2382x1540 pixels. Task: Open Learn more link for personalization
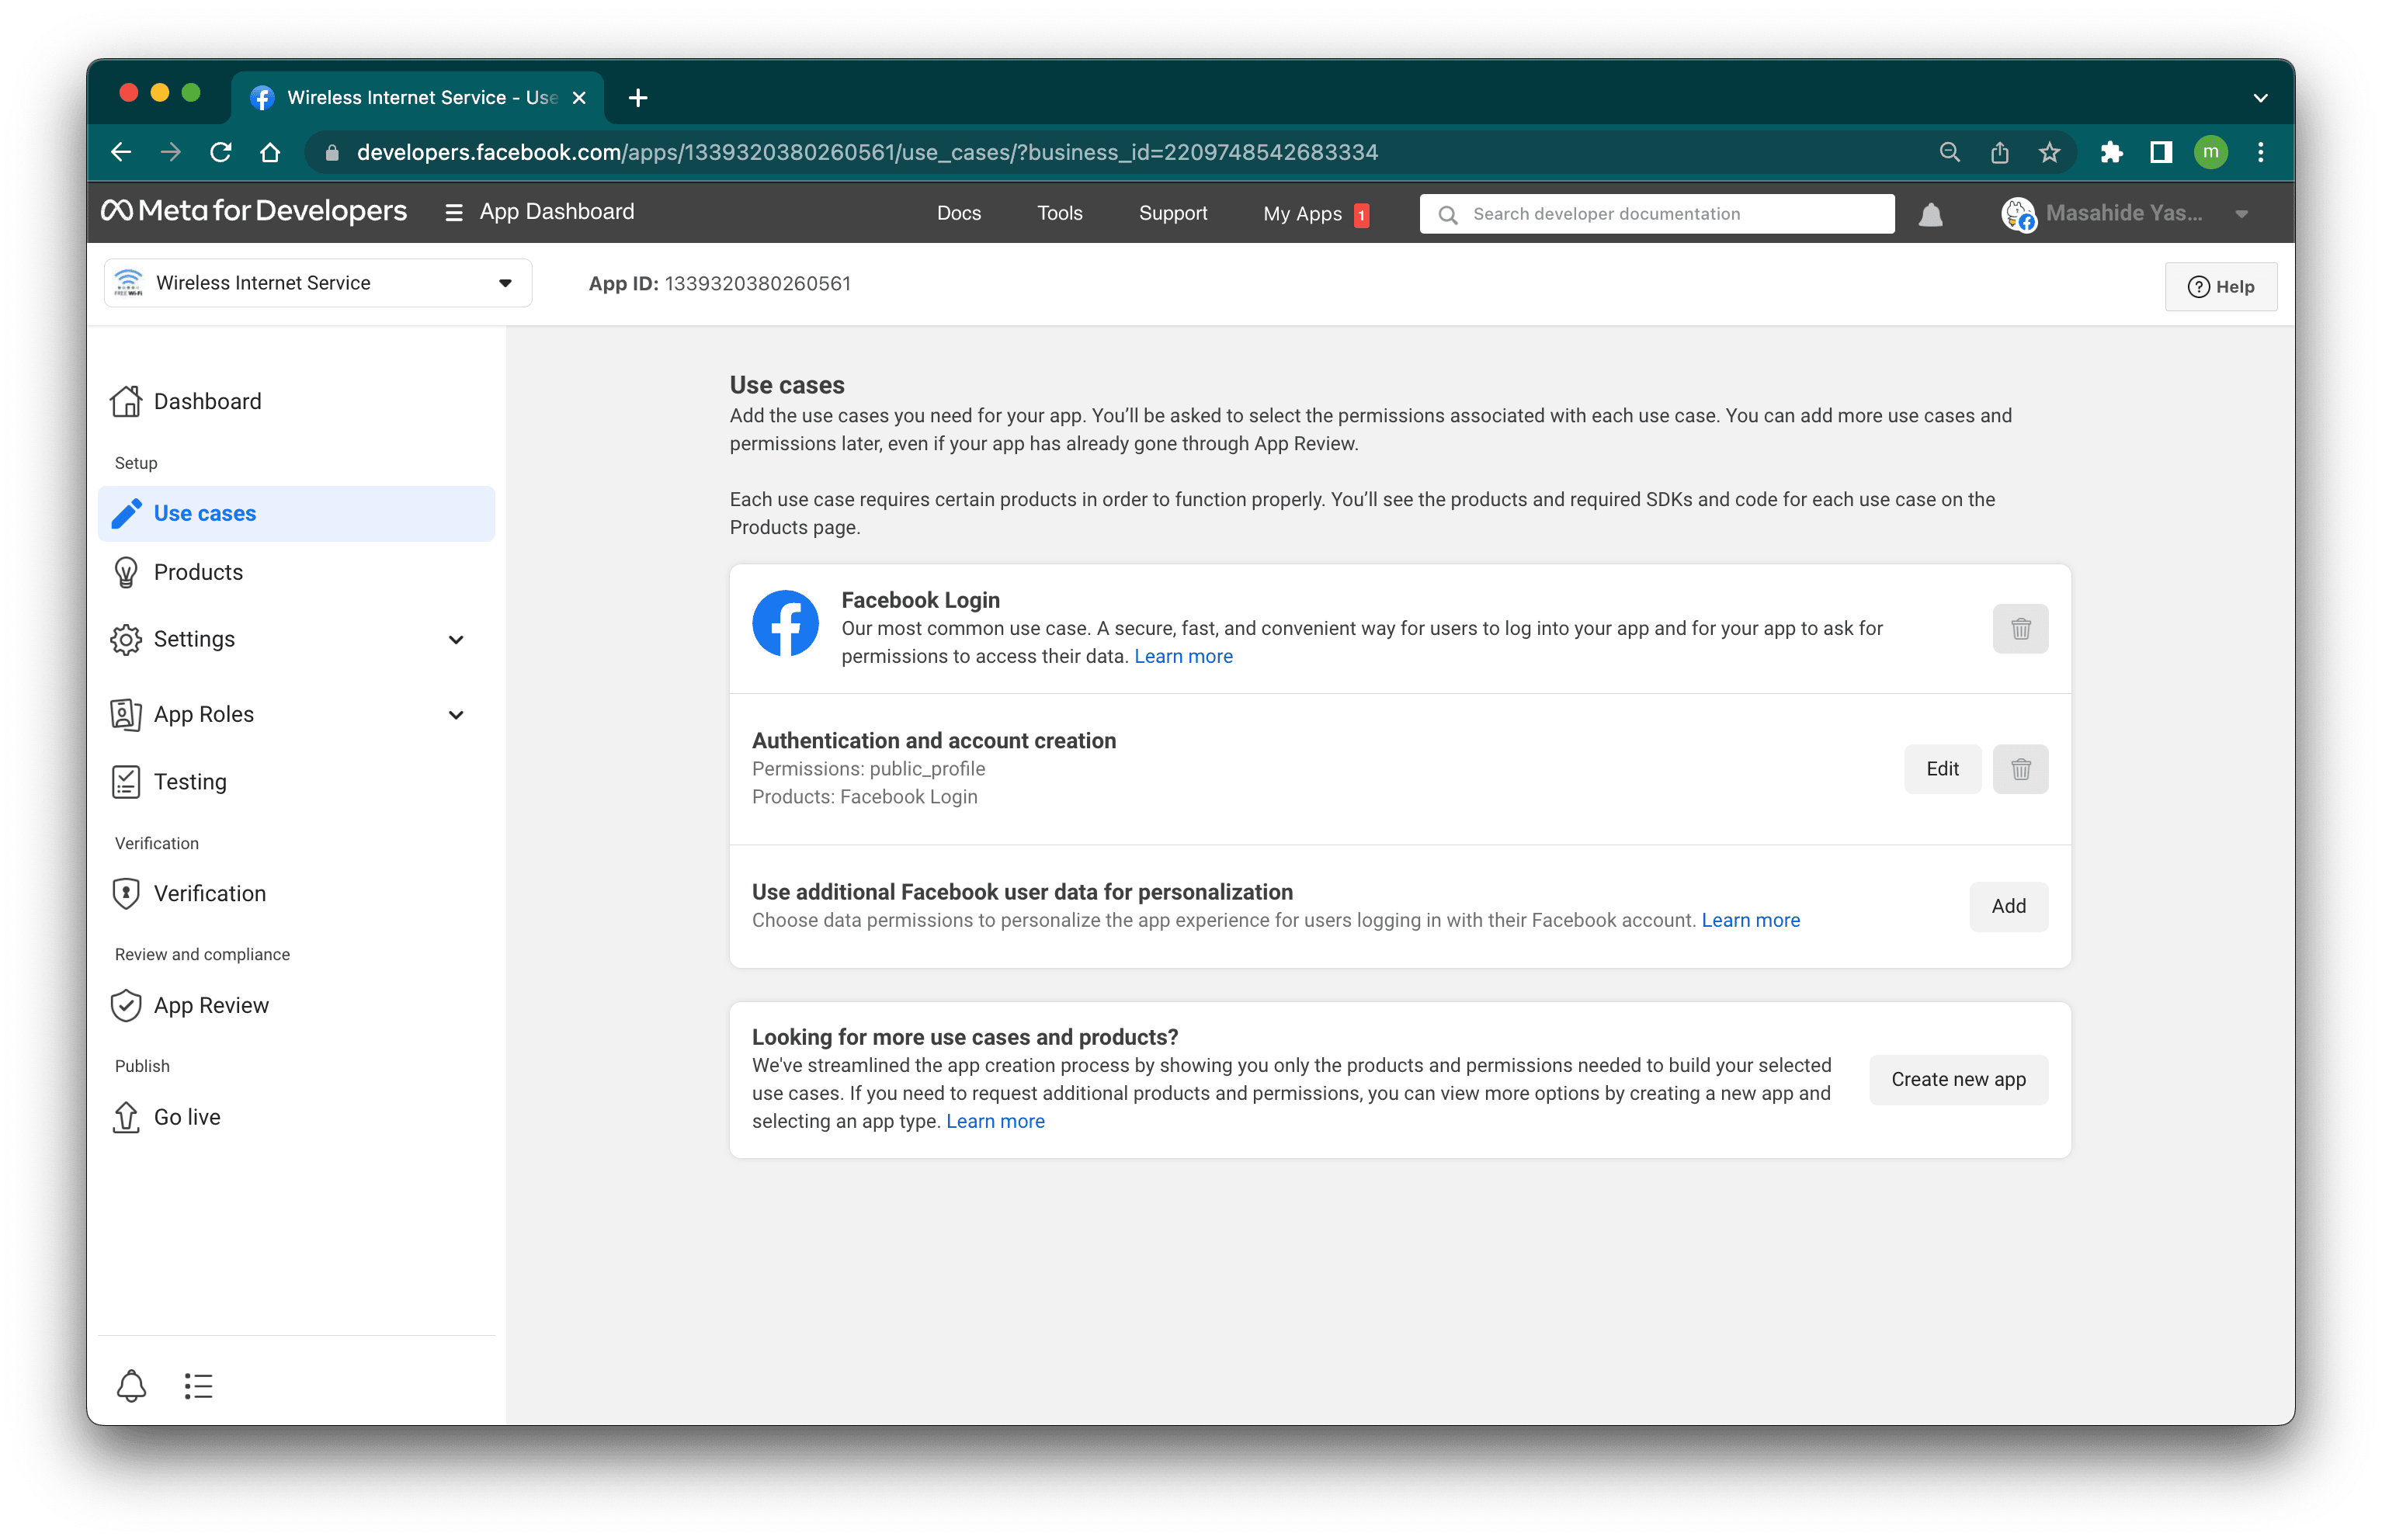click(x=1750, y=920)
